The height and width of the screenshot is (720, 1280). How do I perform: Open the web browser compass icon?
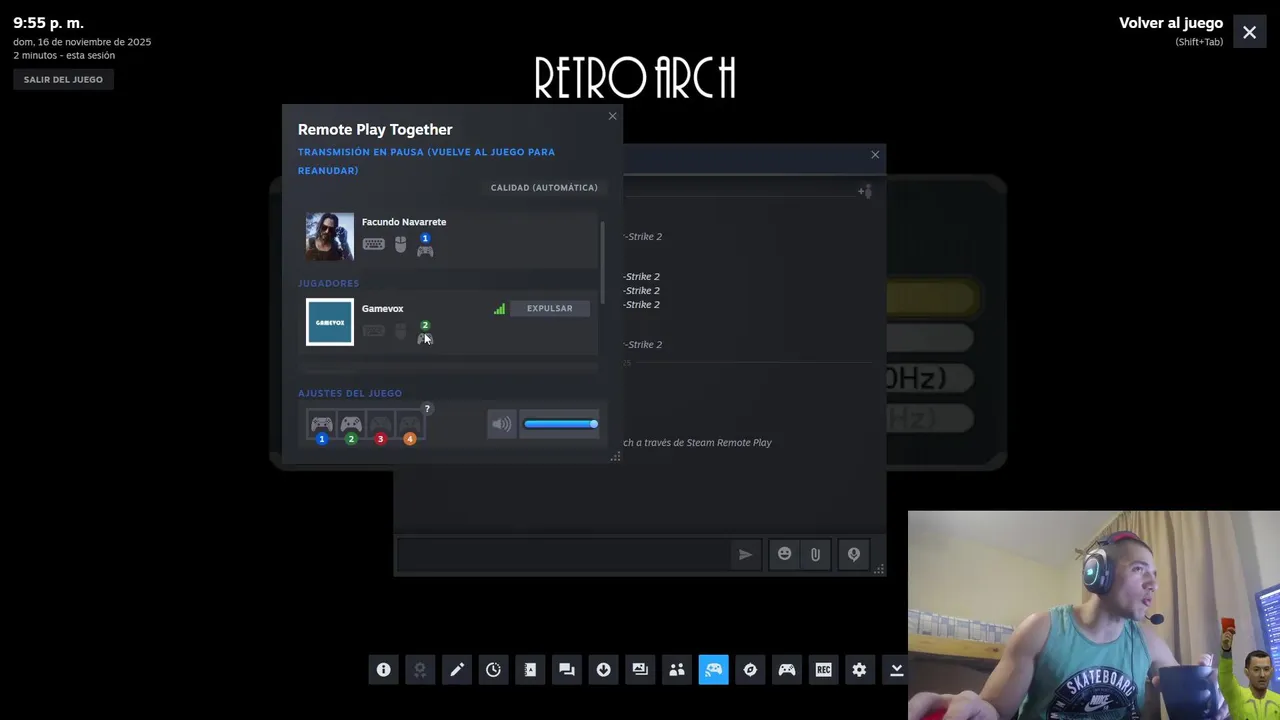click(750, 670)
